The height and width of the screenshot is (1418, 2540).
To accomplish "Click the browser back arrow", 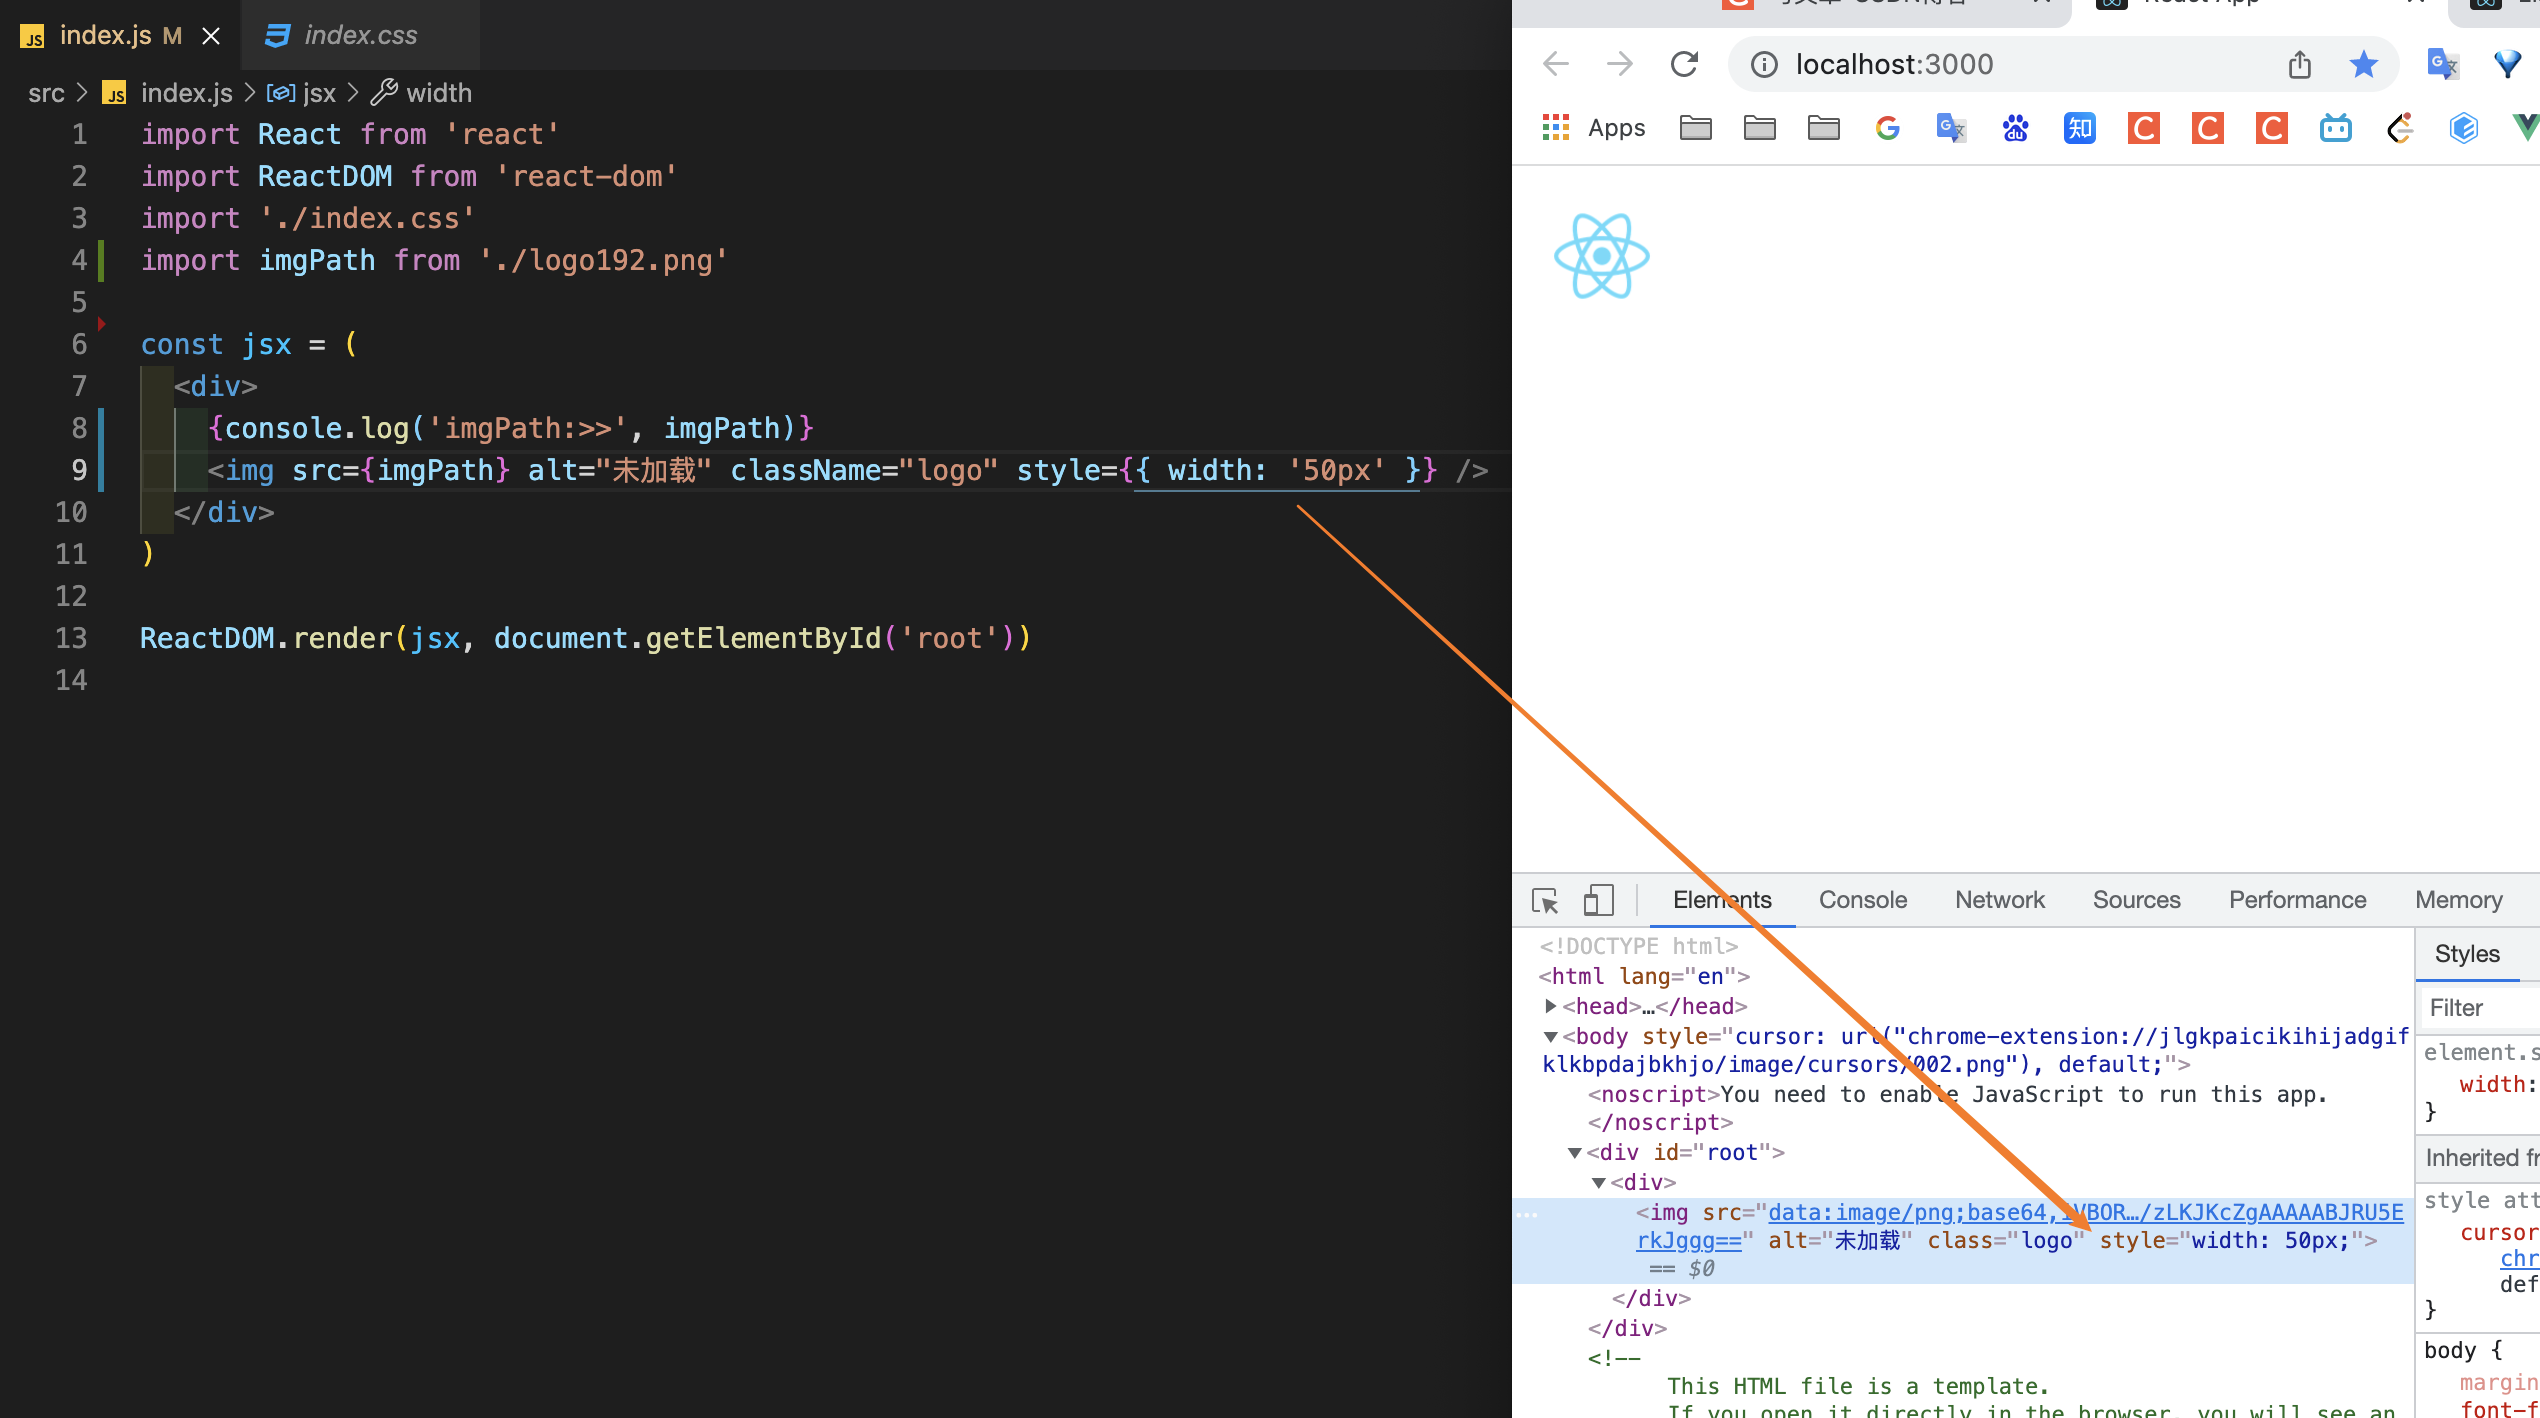I will coord(1556,64).
